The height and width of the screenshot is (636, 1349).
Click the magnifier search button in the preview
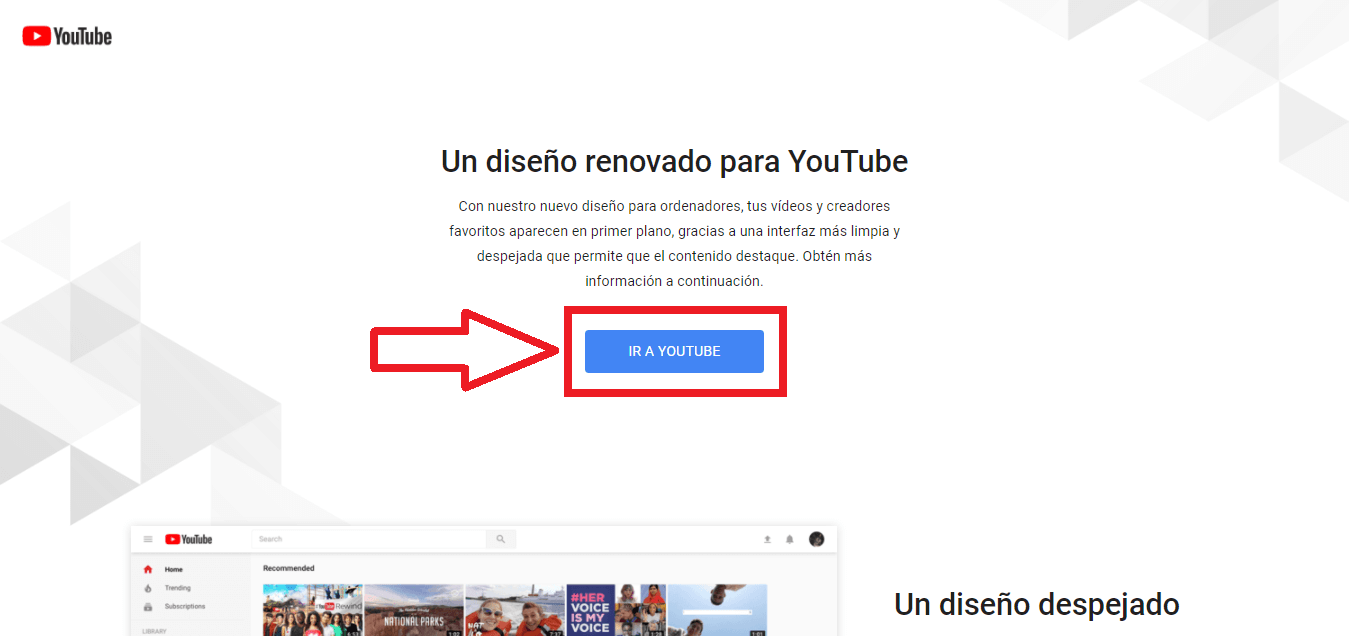(501, 539)
